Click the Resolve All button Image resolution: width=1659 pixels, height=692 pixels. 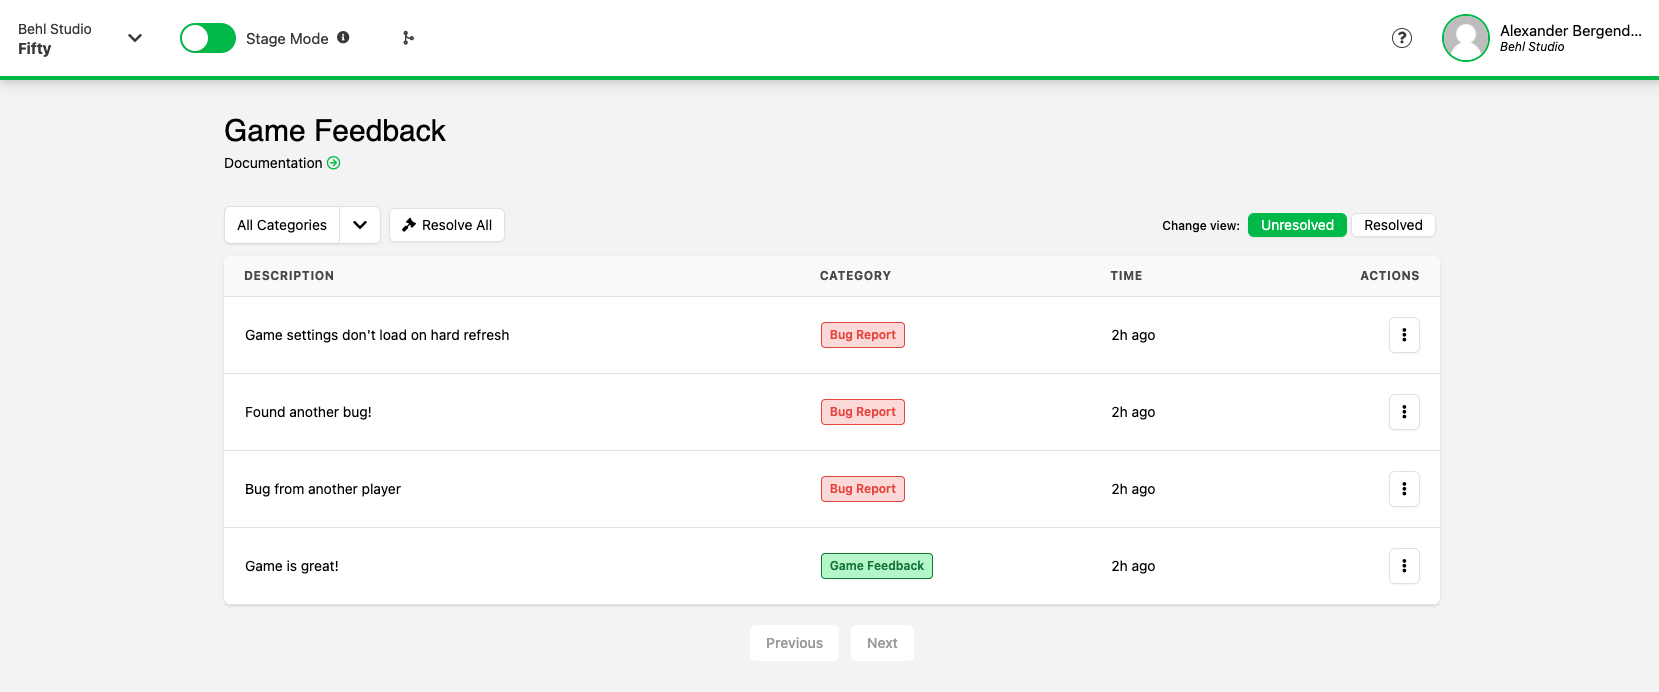(447, 225)
